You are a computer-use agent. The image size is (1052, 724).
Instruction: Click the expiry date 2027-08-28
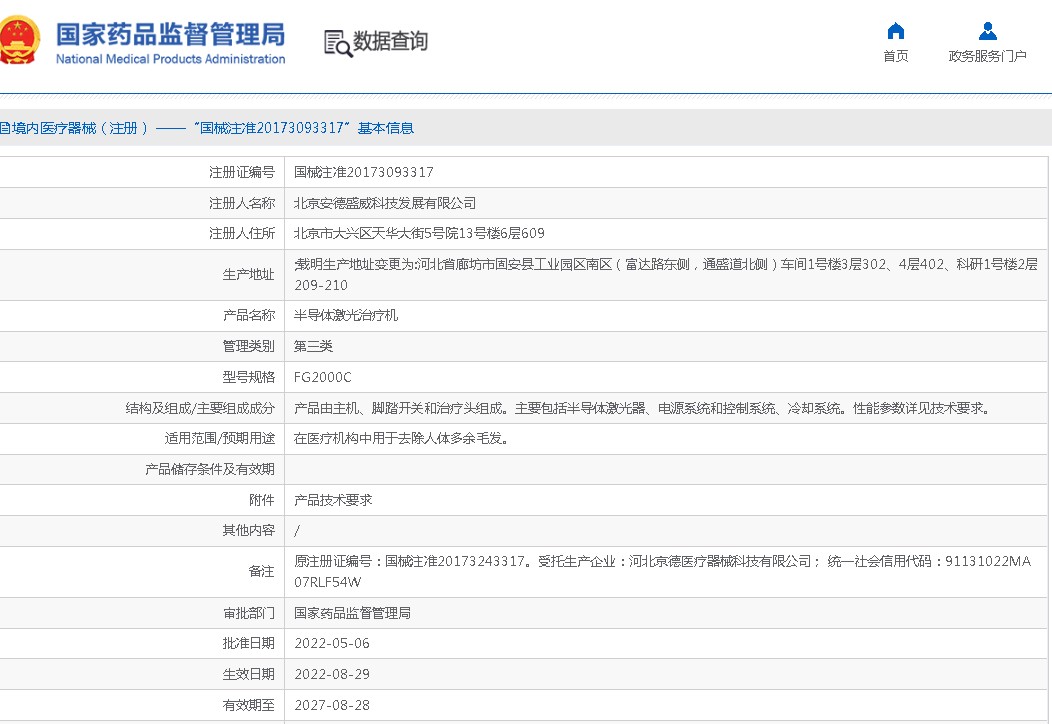point(332,705)
